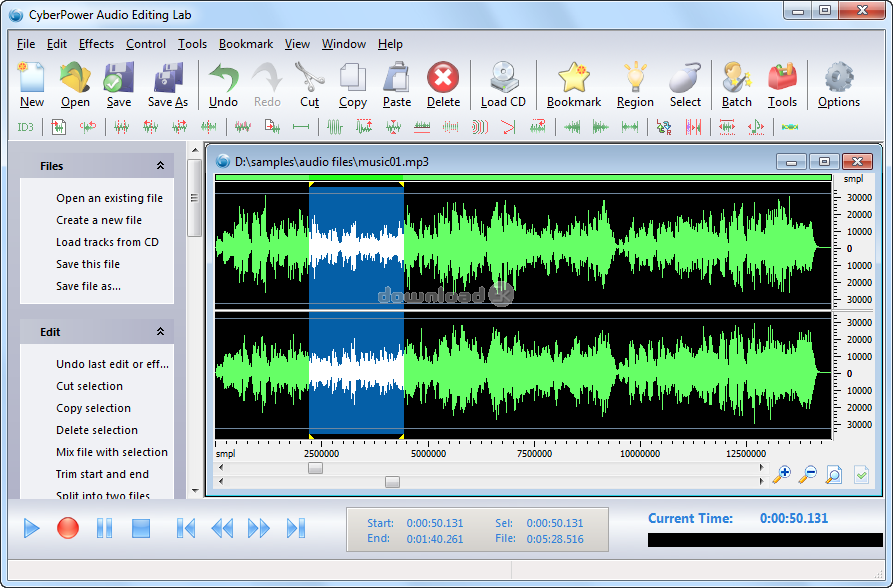
Task: Collapse the Edit panel chevron
Action: [x=161, y=332]
